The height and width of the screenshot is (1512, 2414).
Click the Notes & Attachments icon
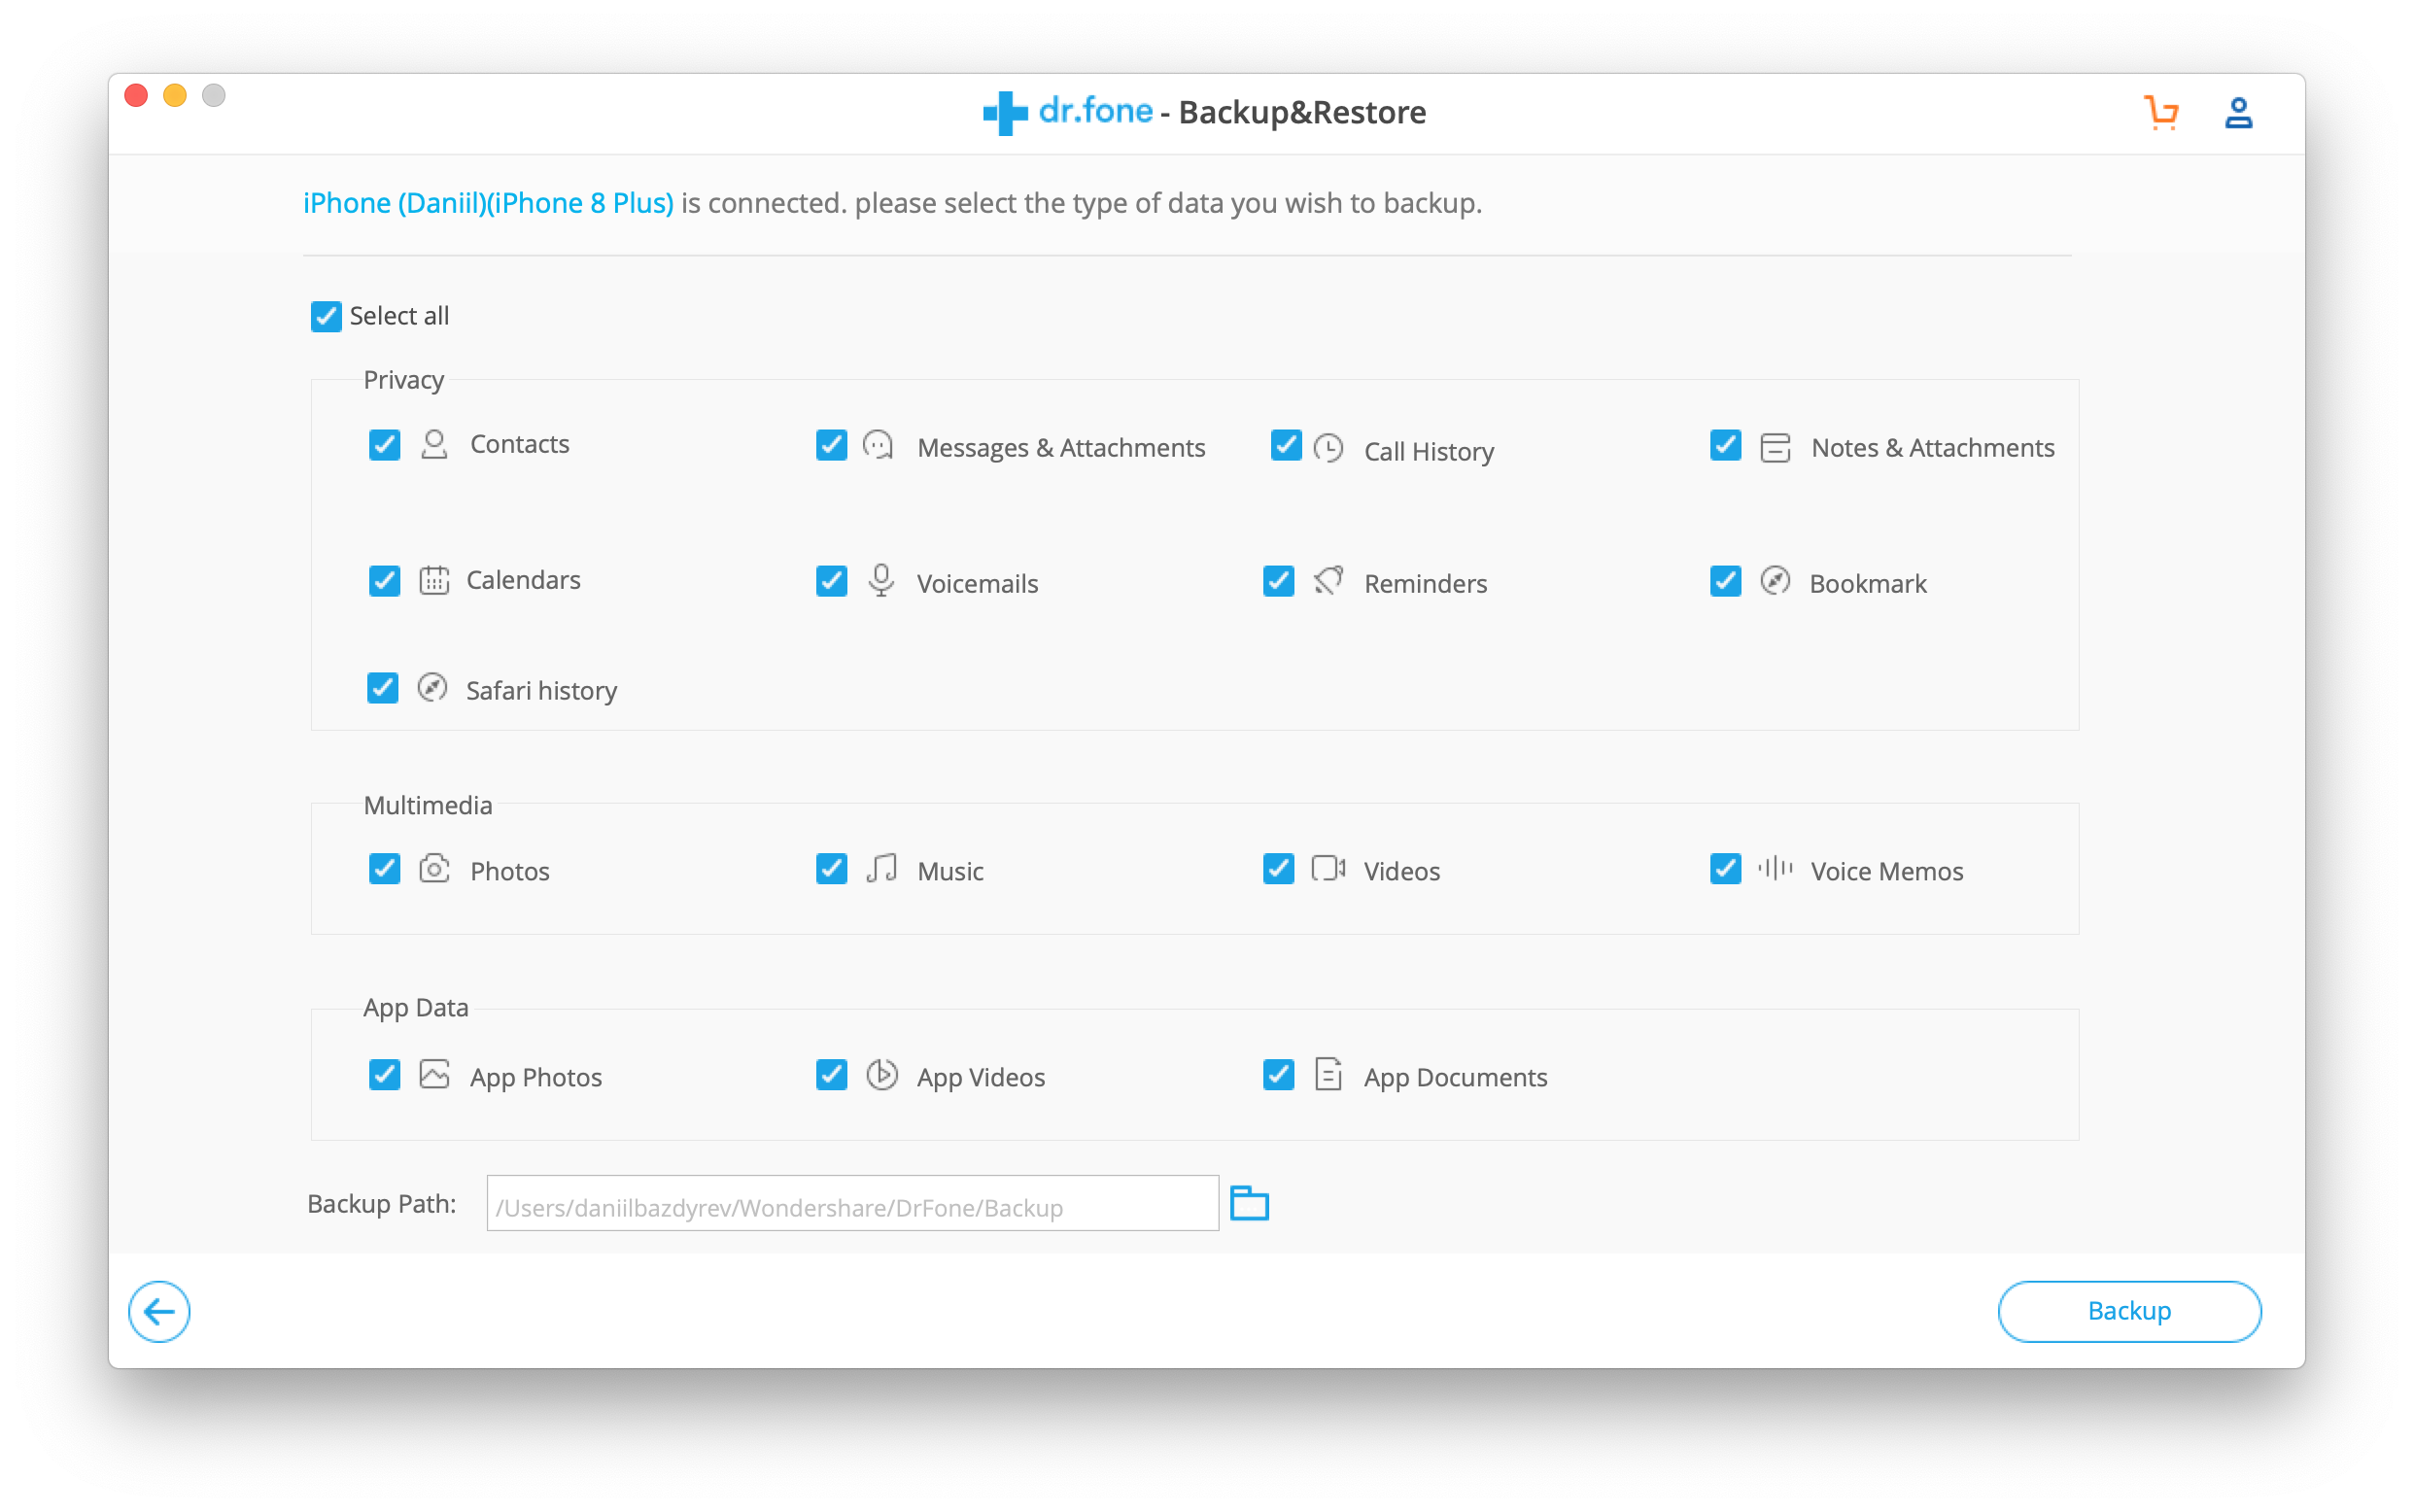pos(1775,447)
